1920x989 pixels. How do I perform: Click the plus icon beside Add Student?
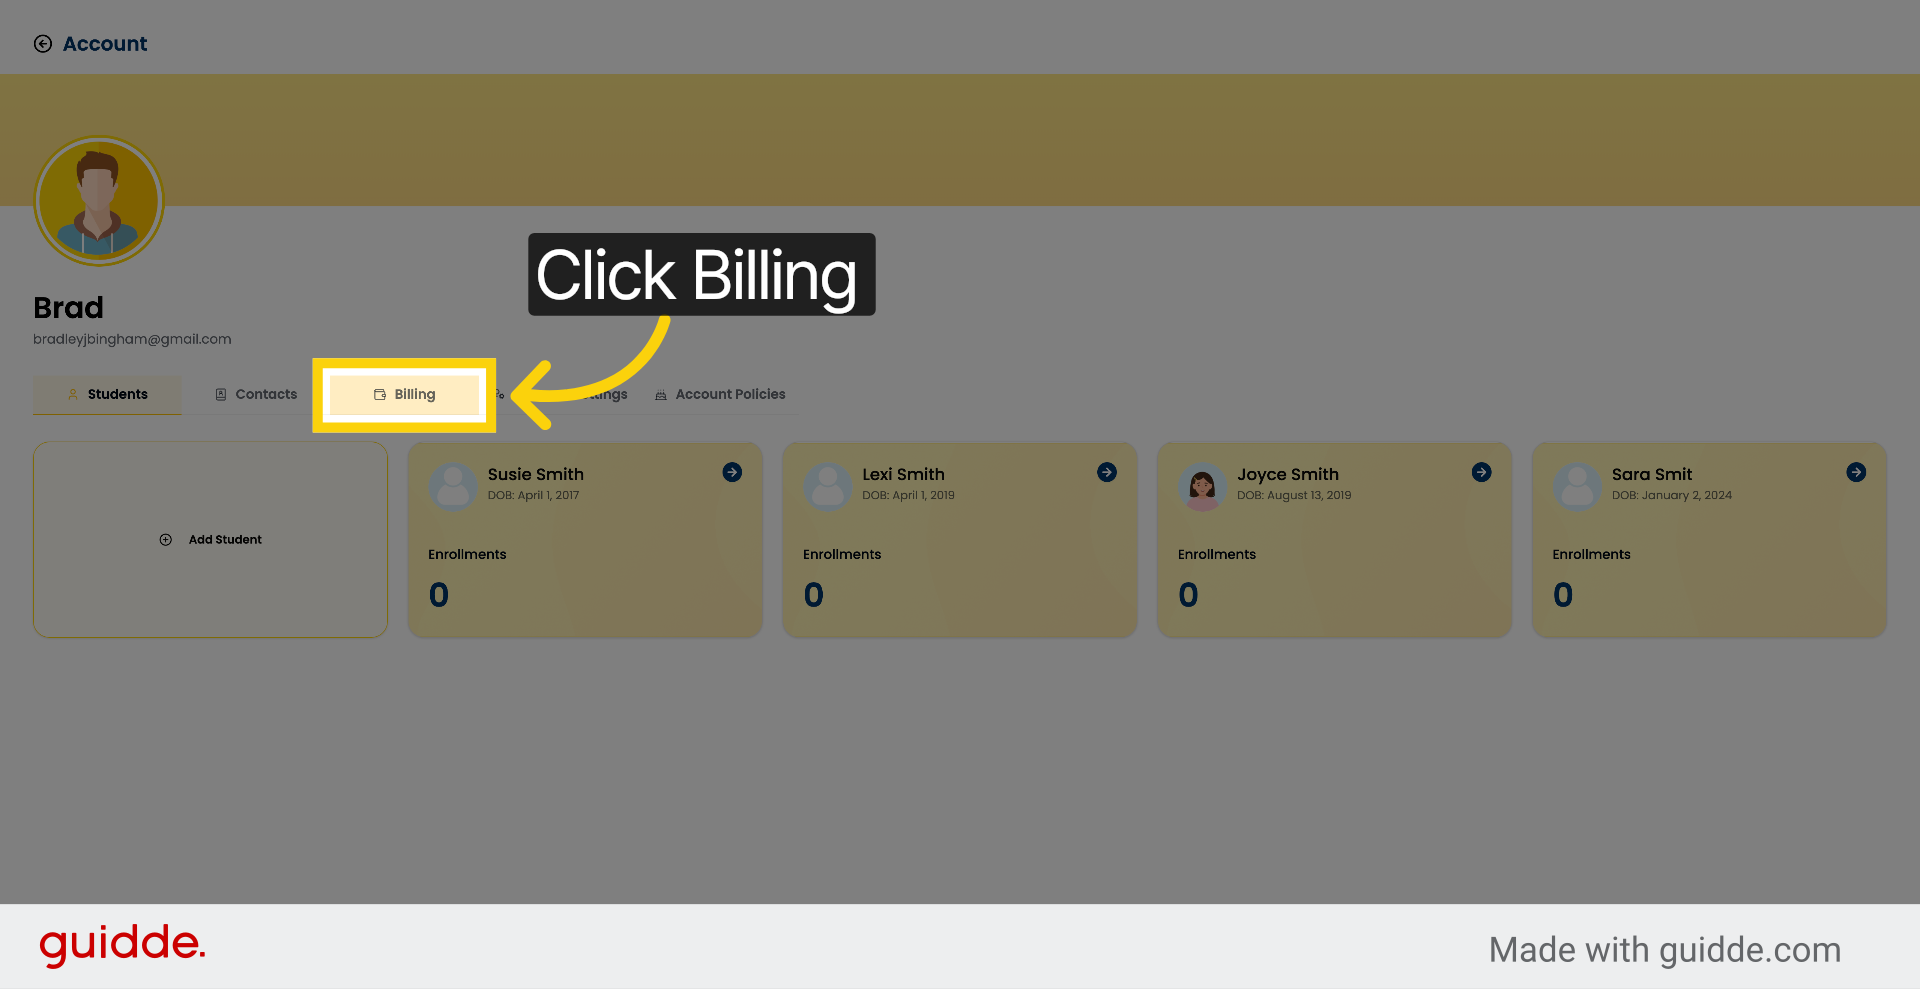click(166, 540)
